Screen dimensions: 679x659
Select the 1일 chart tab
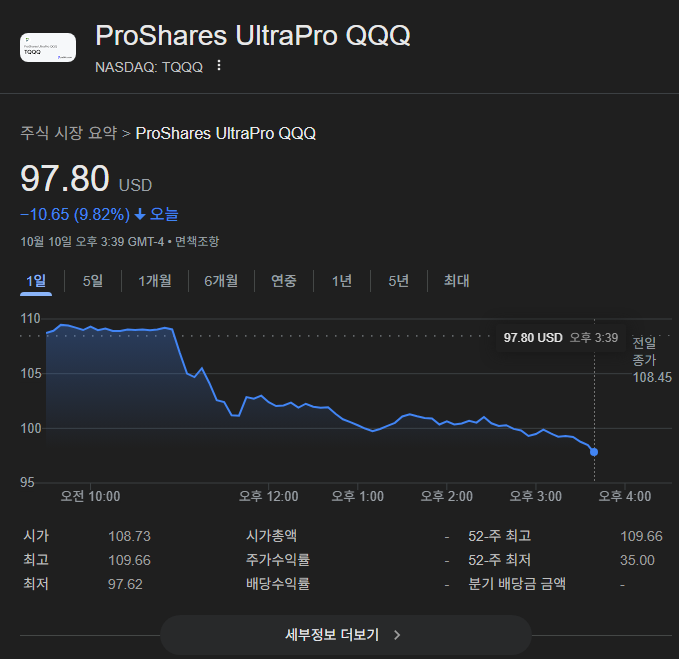point(36,281)
